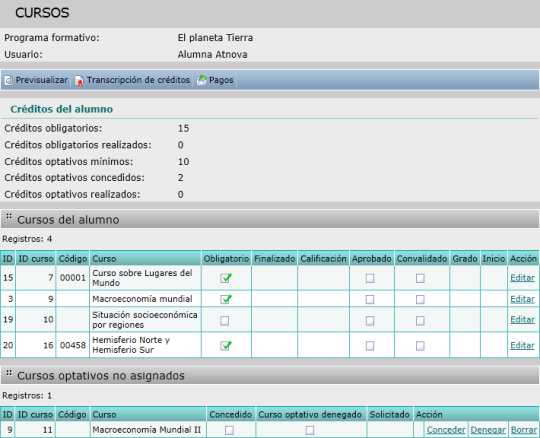Screen dimensions: 540x438
Task: Collapse the Cursos del alumno section grip
Action: tap(9, 217)
